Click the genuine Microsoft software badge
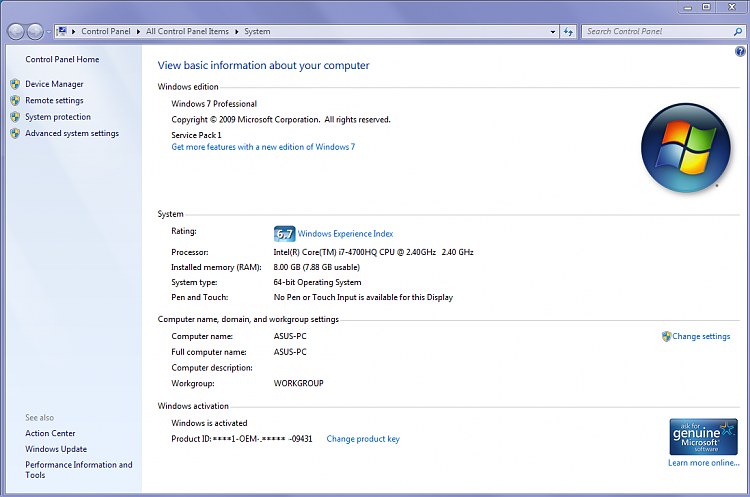Screen dimensions: 750x497 [703, 437]
